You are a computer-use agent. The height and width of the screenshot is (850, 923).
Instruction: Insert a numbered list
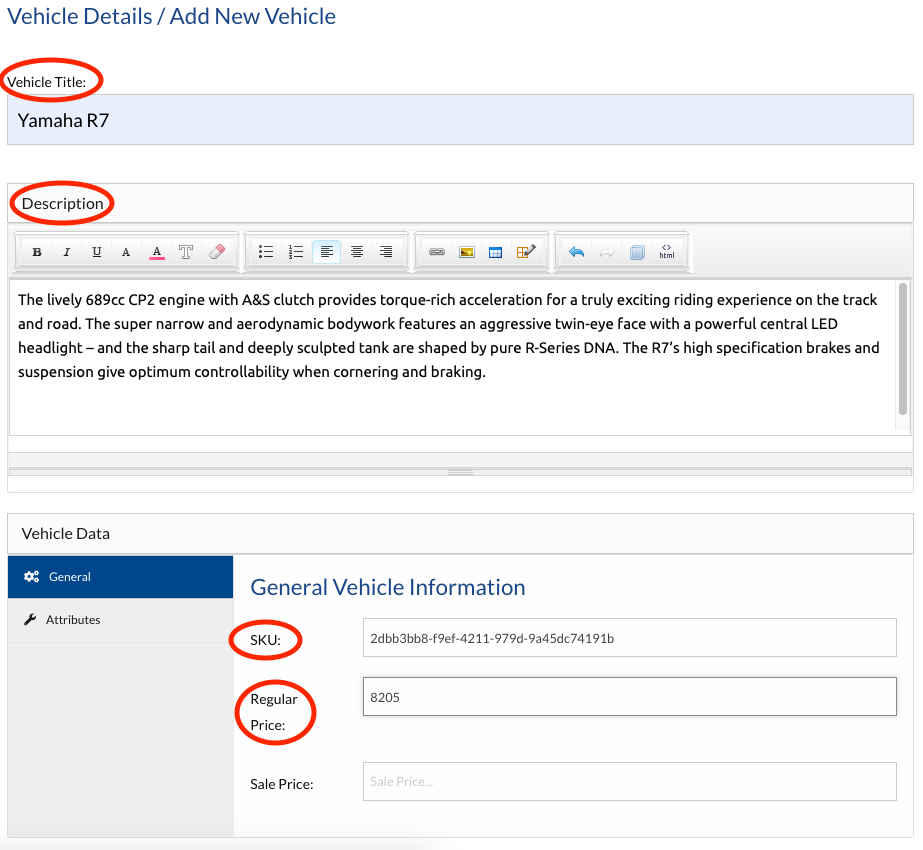[x=296, y=252]
